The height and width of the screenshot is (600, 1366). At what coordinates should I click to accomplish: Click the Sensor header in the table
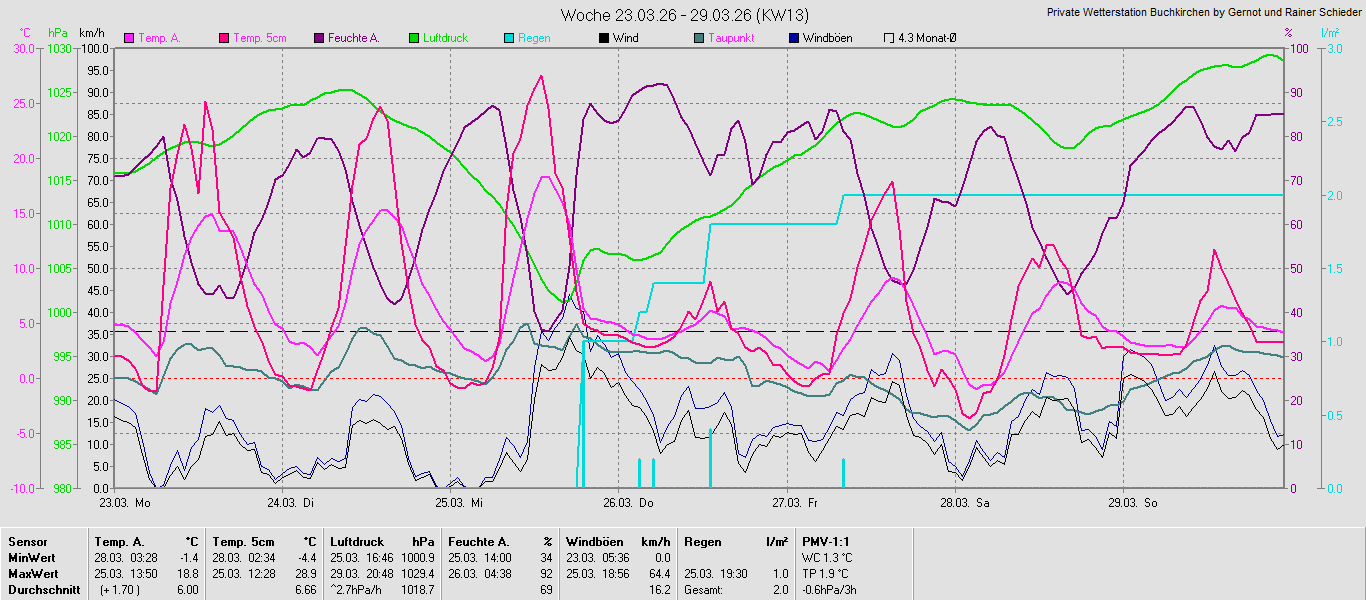coord(27,541)
